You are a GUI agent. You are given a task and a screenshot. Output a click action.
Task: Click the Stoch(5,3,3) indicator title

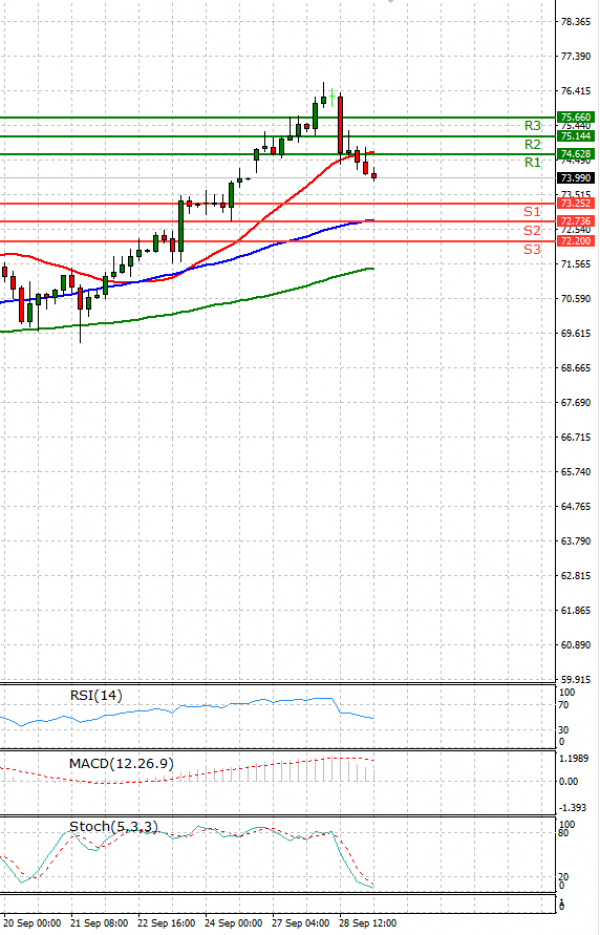(113, 826)
